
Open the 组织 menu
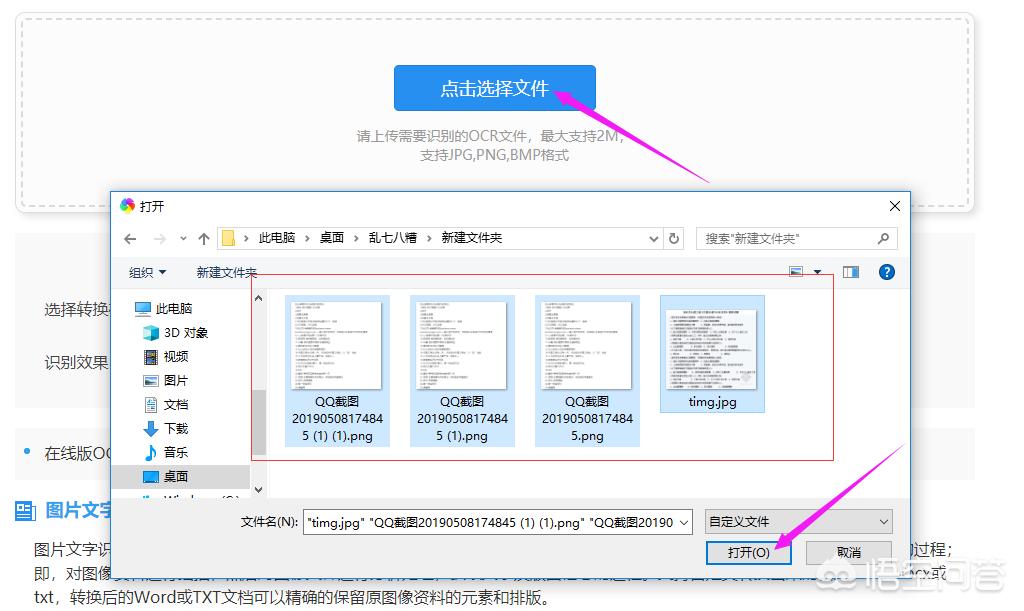point(147,272)
